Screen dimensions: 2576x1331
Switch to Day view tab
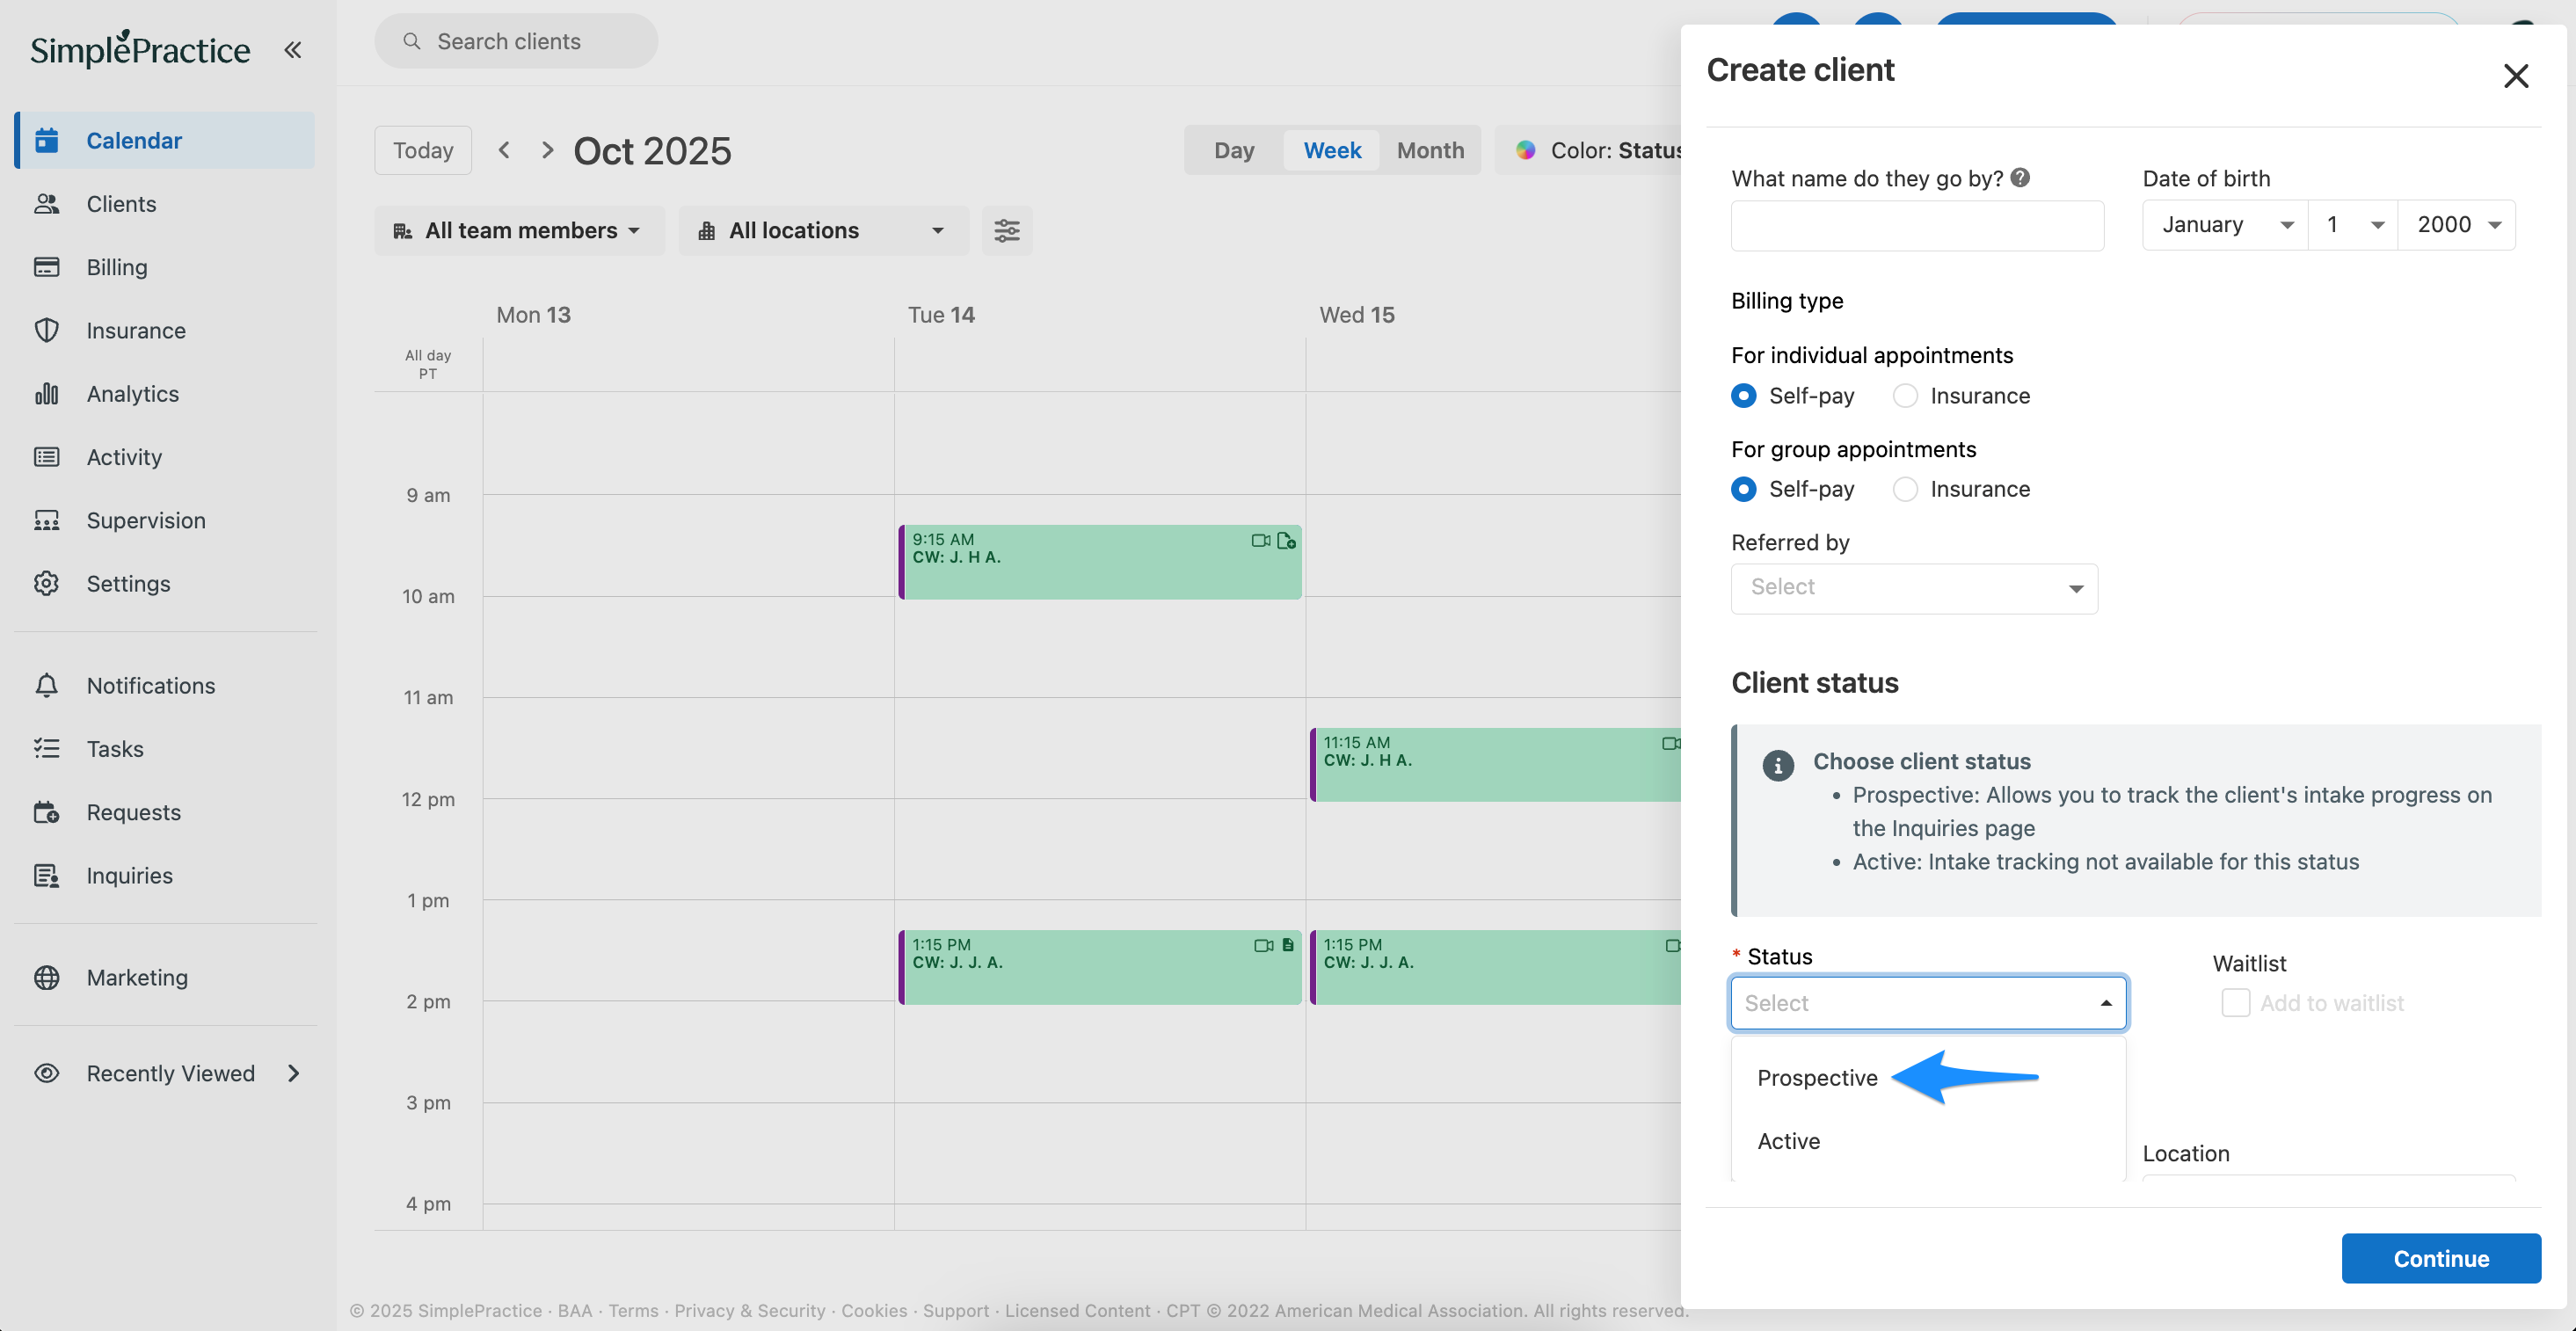pyautogui.click(x=1234, y=150)
